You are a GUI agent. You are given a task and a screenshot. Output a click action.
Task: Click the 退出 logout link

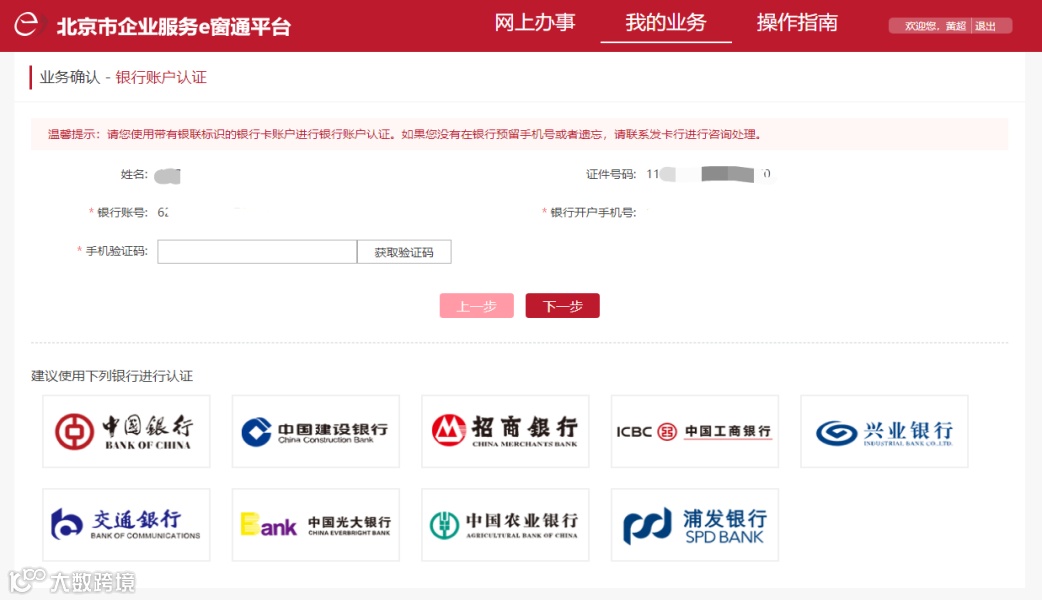point(985,26)
